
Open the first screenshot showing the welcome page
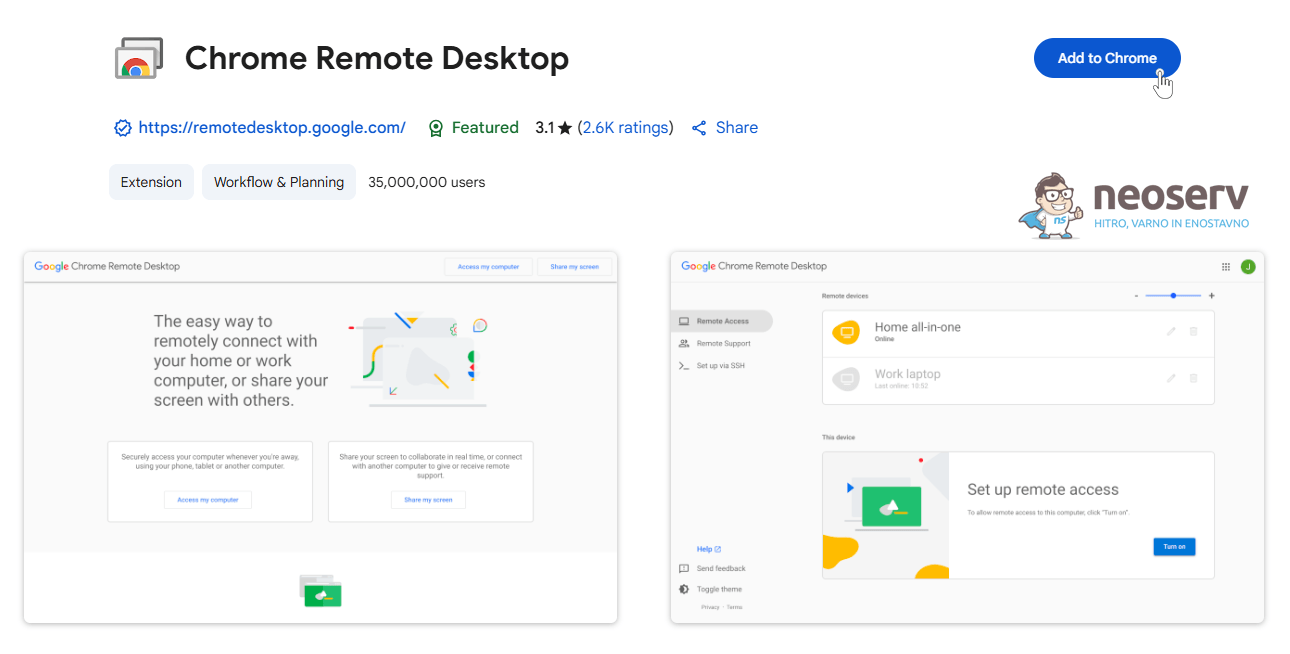(320, 437)
